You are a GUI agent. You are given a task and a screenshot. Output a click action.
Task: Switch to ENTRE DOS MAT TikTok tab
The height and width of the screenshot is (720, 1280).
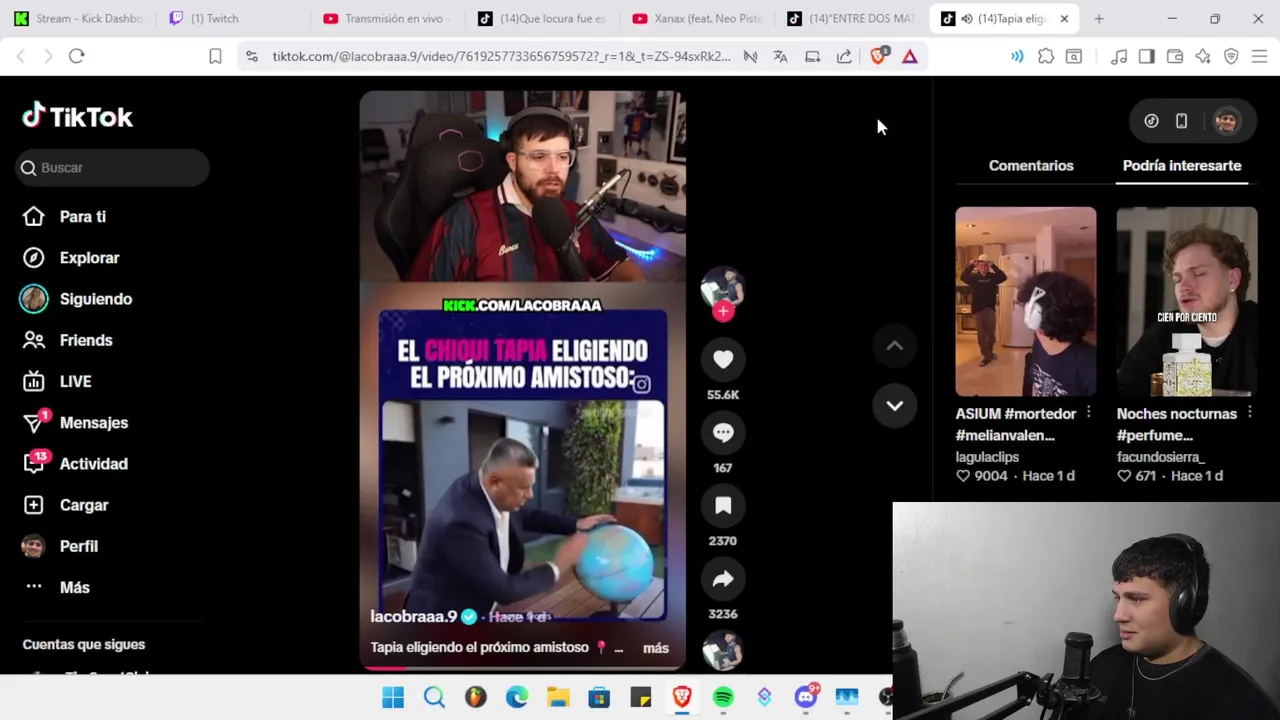coord(854,18)
